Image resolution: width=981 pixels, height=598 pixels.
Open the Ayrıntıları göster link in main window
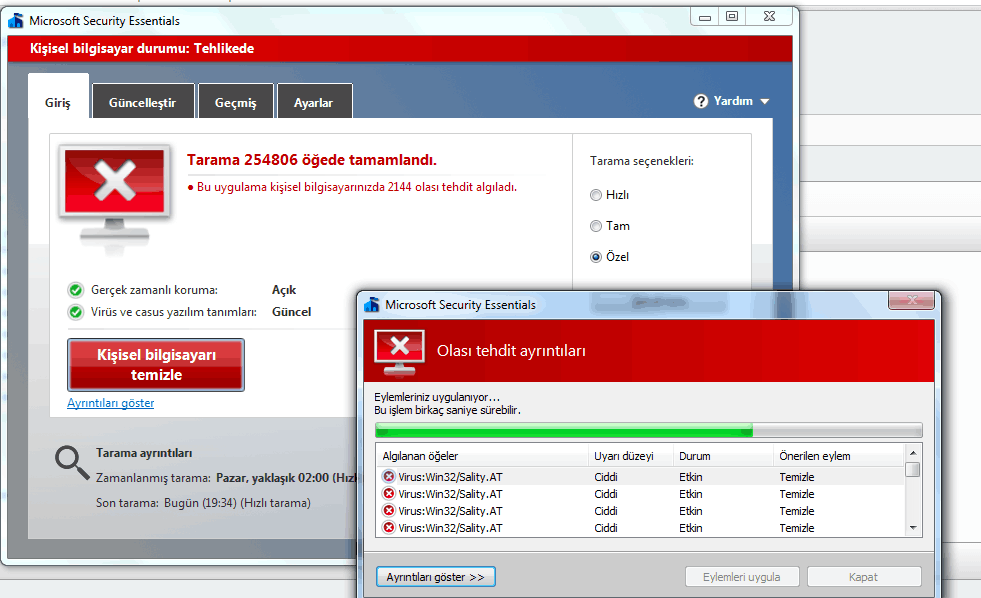[x=111, y=403]
